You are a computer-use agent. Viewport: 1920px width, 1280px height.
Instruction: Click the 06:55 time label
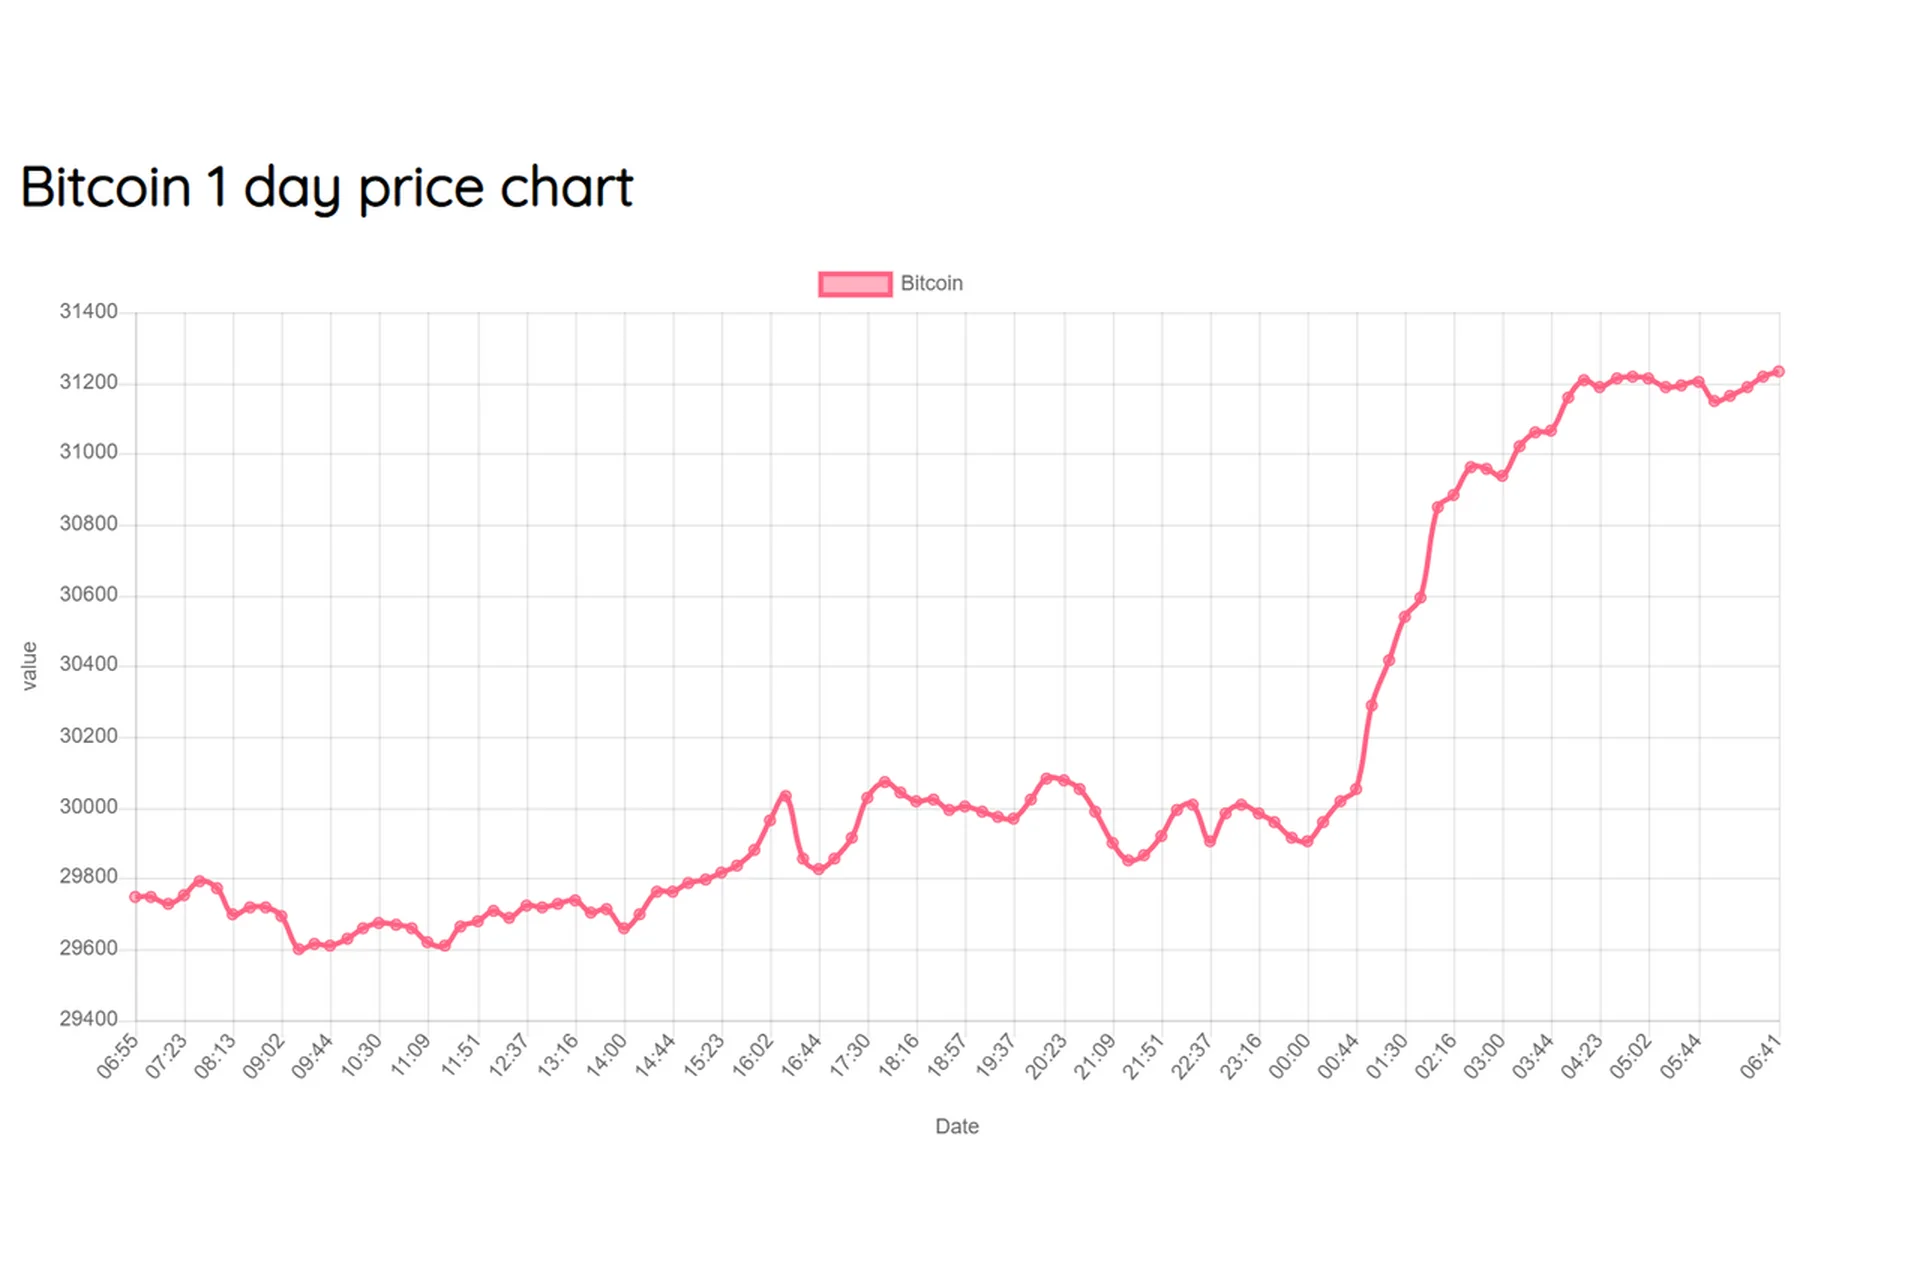coord(118,1058)
